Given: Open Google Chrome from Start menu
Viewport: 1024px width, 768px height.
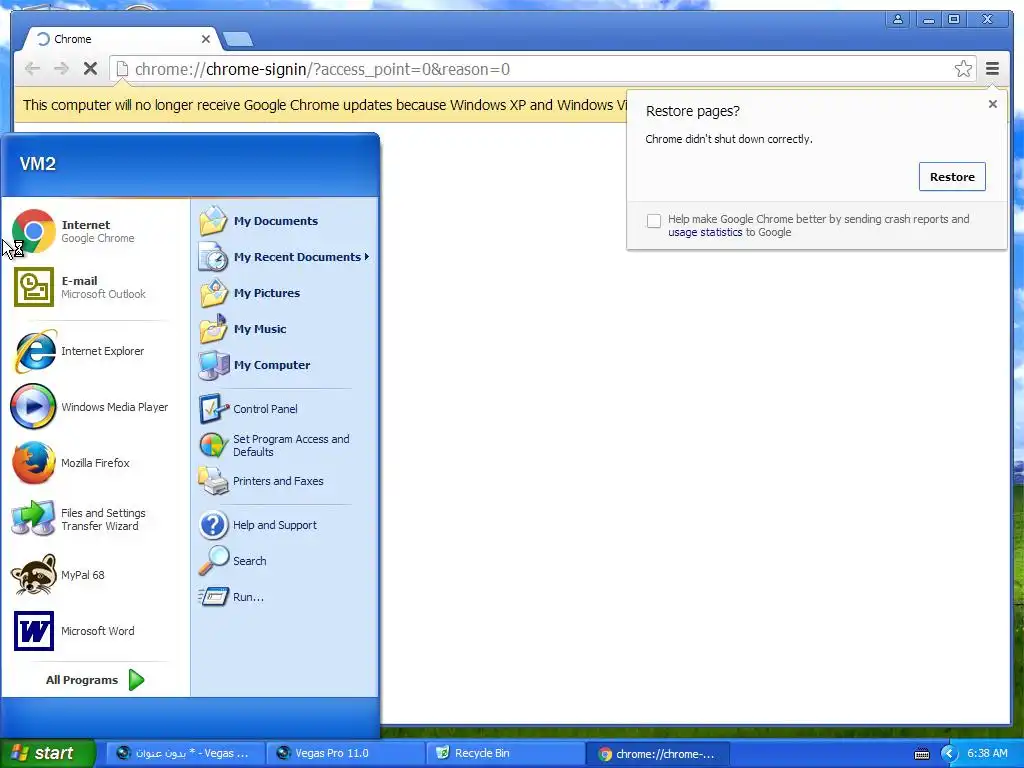Looking at the screenshot, I should [x=95, y=231].
